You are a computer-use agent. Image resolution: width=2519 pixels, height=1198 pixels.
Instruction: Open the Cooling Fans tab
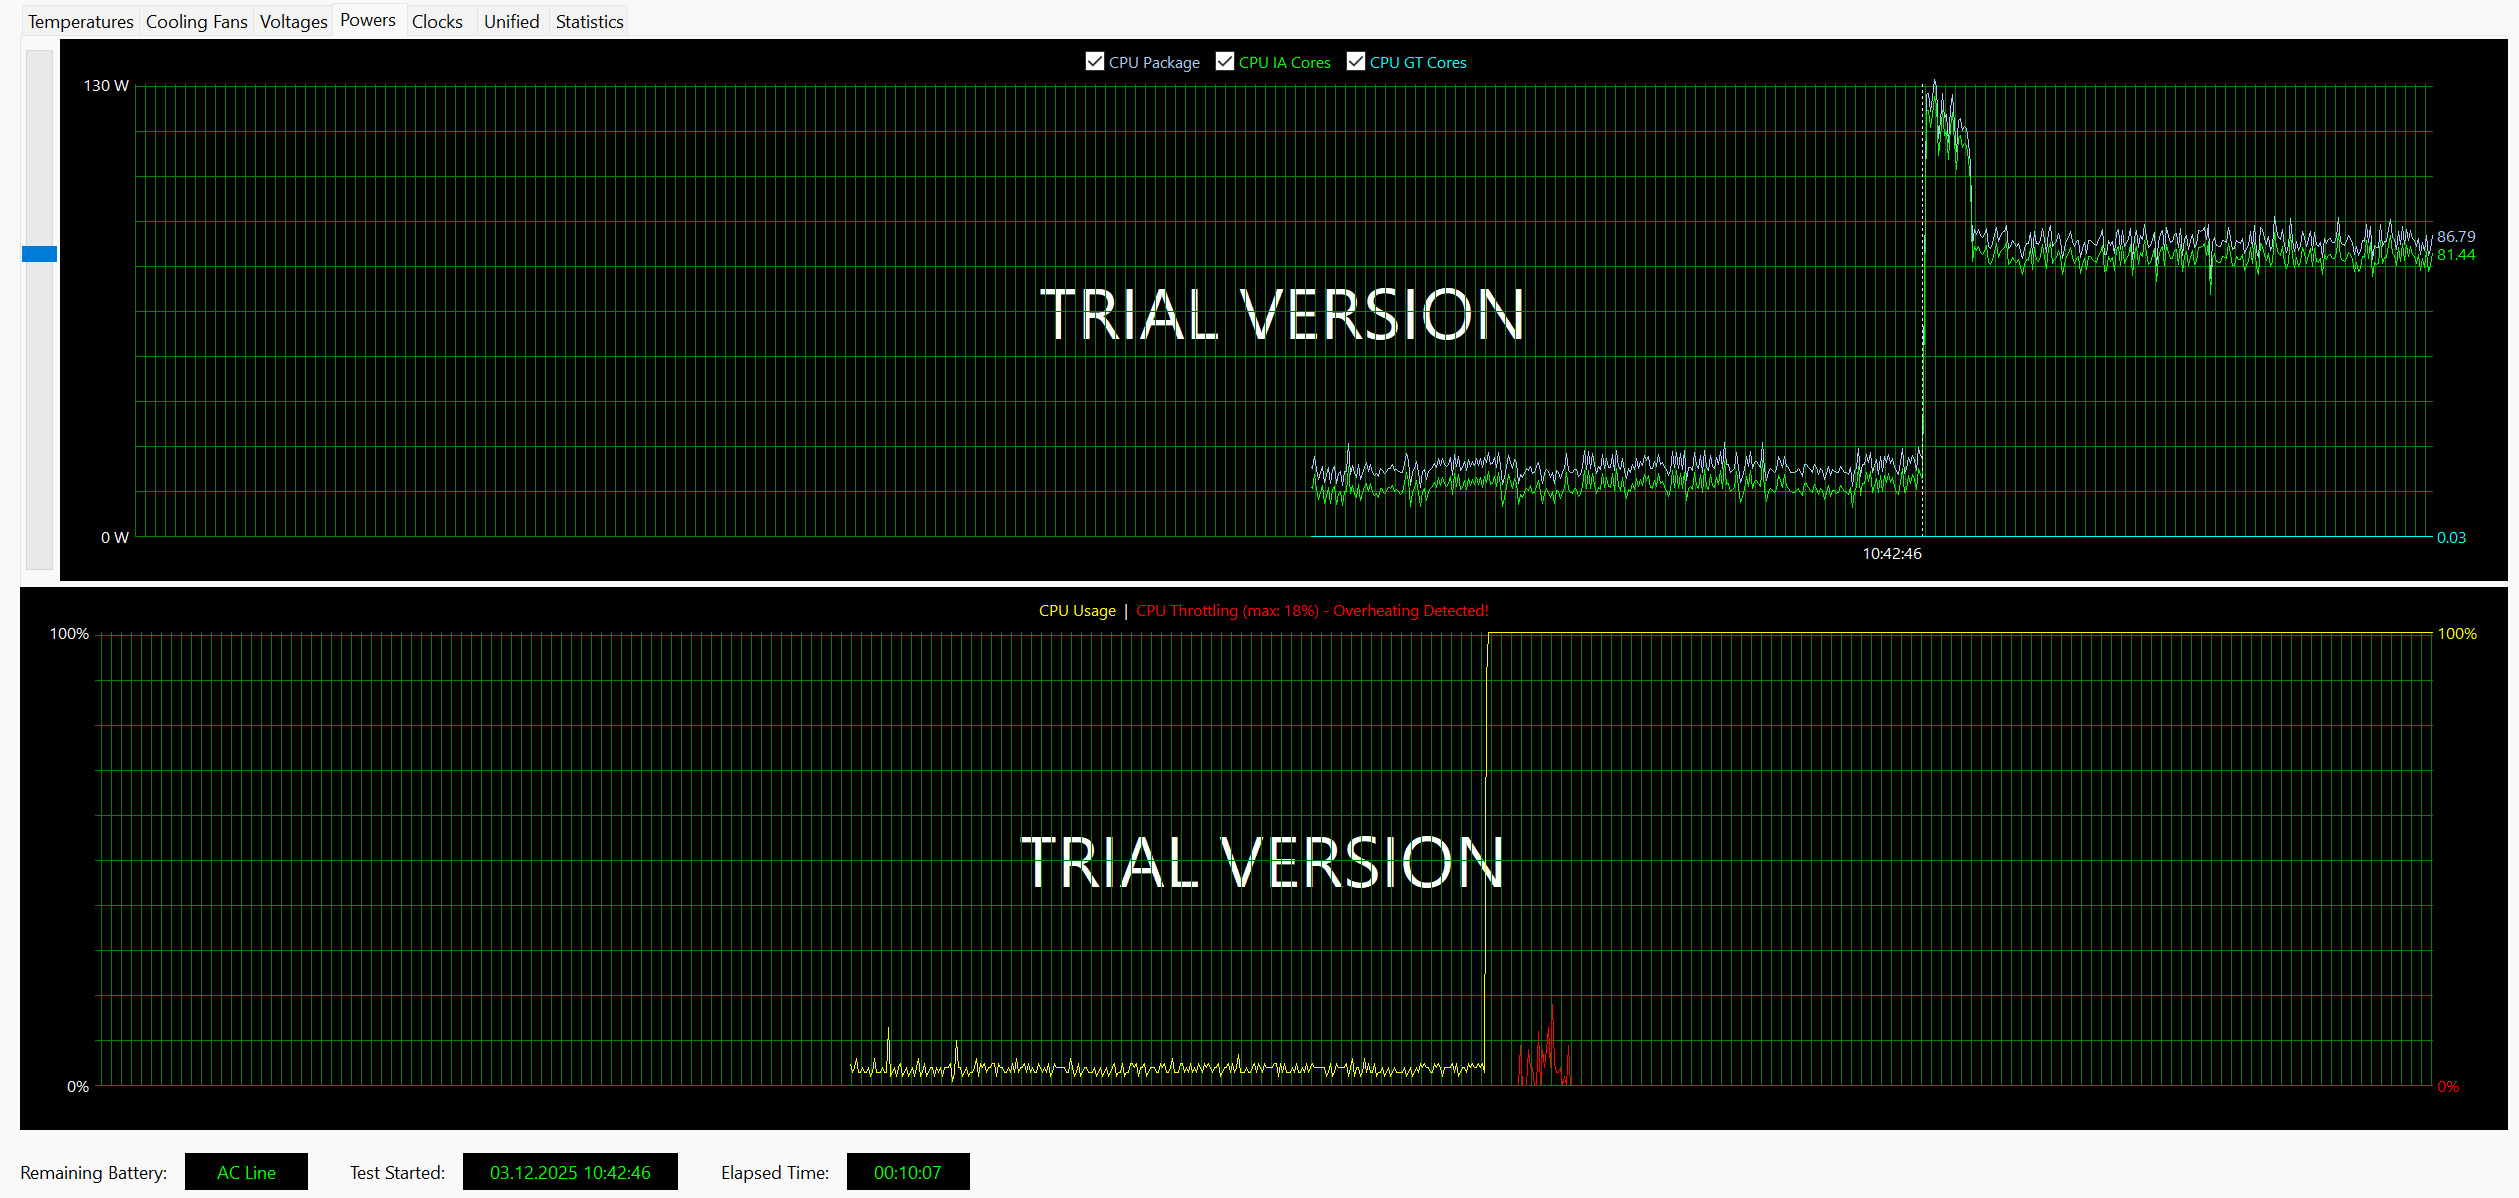[x=196, y=21]
